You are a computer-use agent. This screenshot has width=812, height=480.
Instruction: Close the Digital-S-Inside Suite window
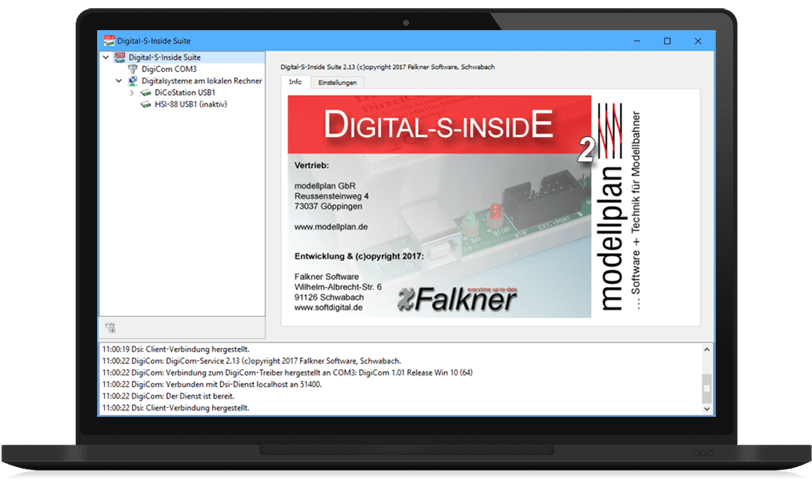click(698, 41)
